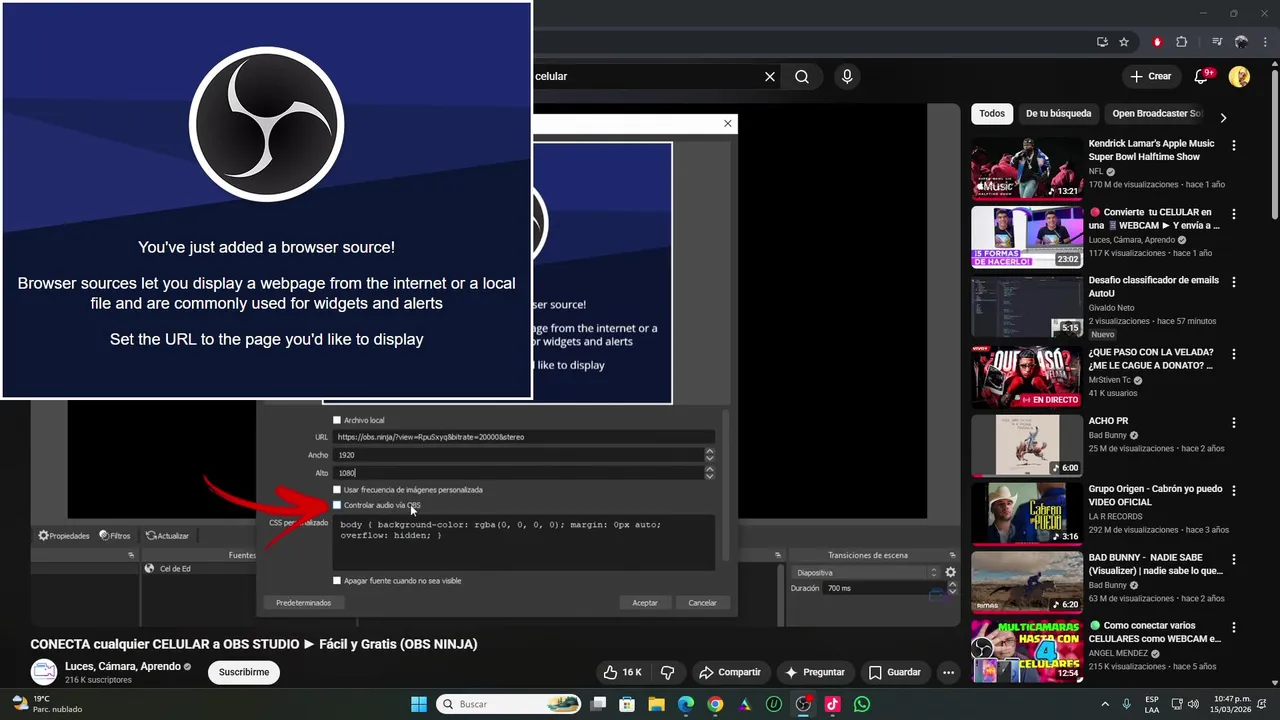Click the Ancho field showing 1920

tap(519, 455)
